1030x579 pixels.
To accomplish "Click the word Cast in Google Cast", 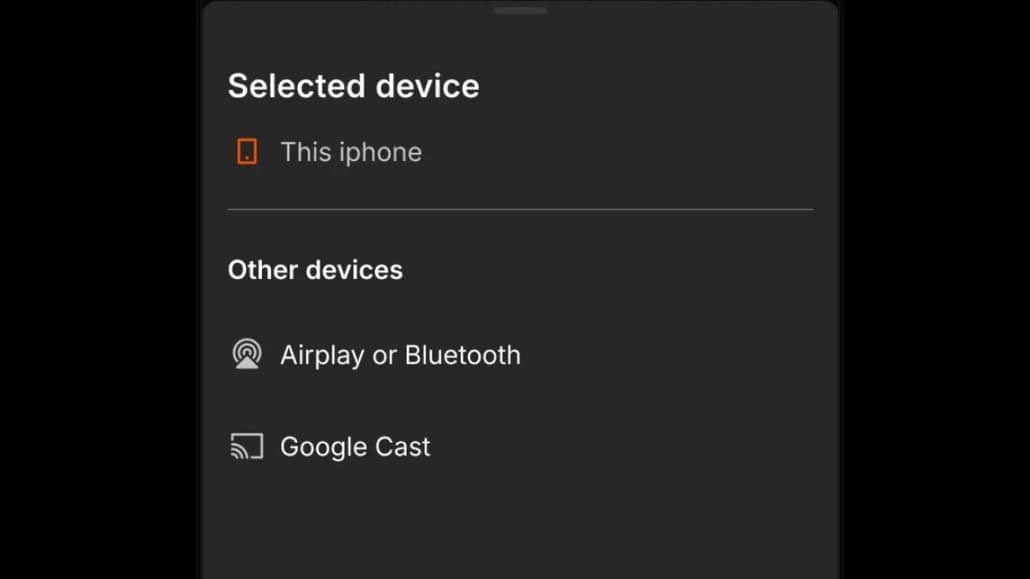I will [x=403, y=446].
